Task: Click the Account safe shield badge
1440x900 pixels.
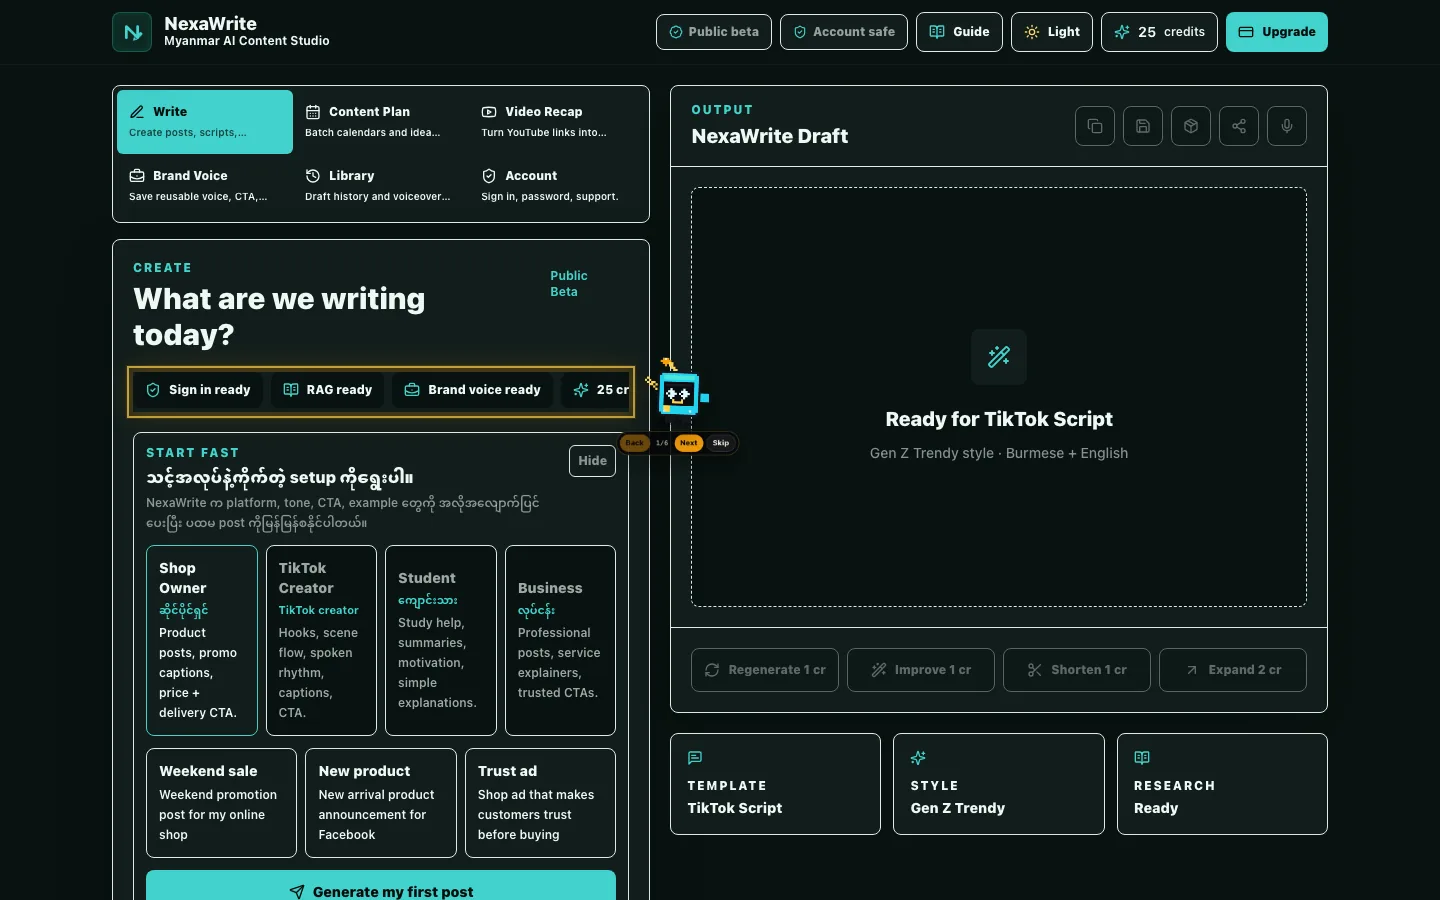Action: tap(844, 32)
